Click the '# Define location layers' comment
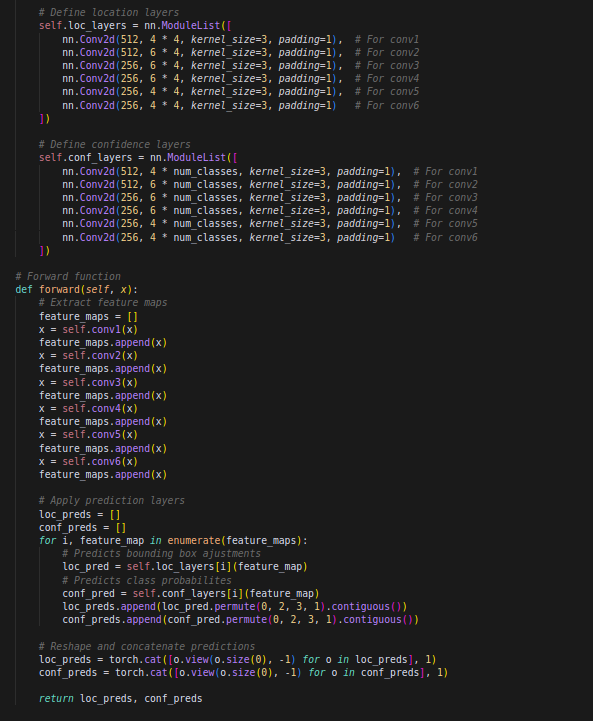Screen dimensions: 593x721 click(109, 12)
